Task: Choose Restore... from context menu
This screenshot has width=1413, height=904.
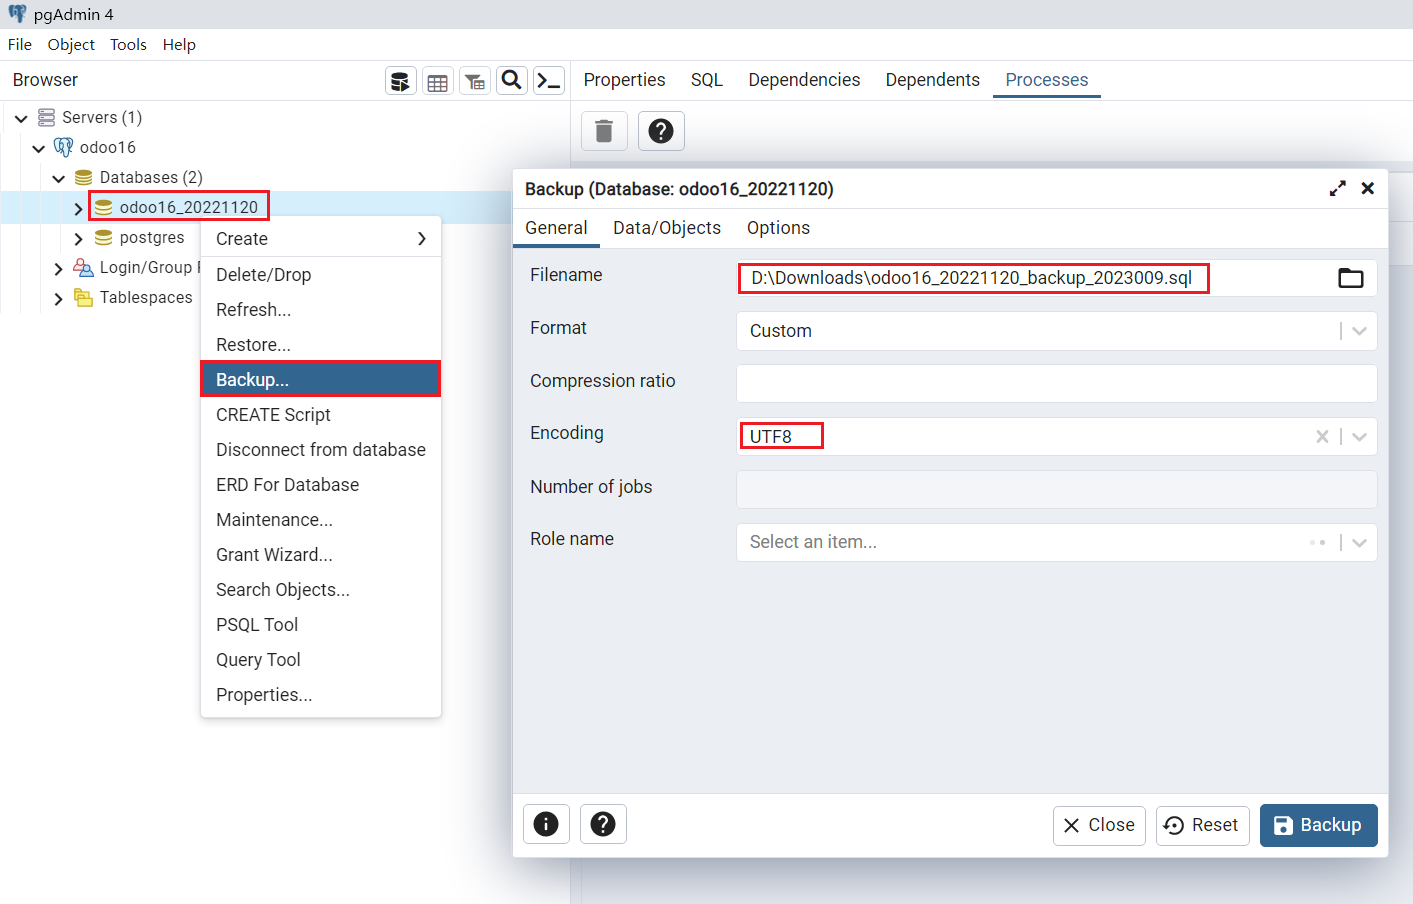Action: (x=321, y=345)
